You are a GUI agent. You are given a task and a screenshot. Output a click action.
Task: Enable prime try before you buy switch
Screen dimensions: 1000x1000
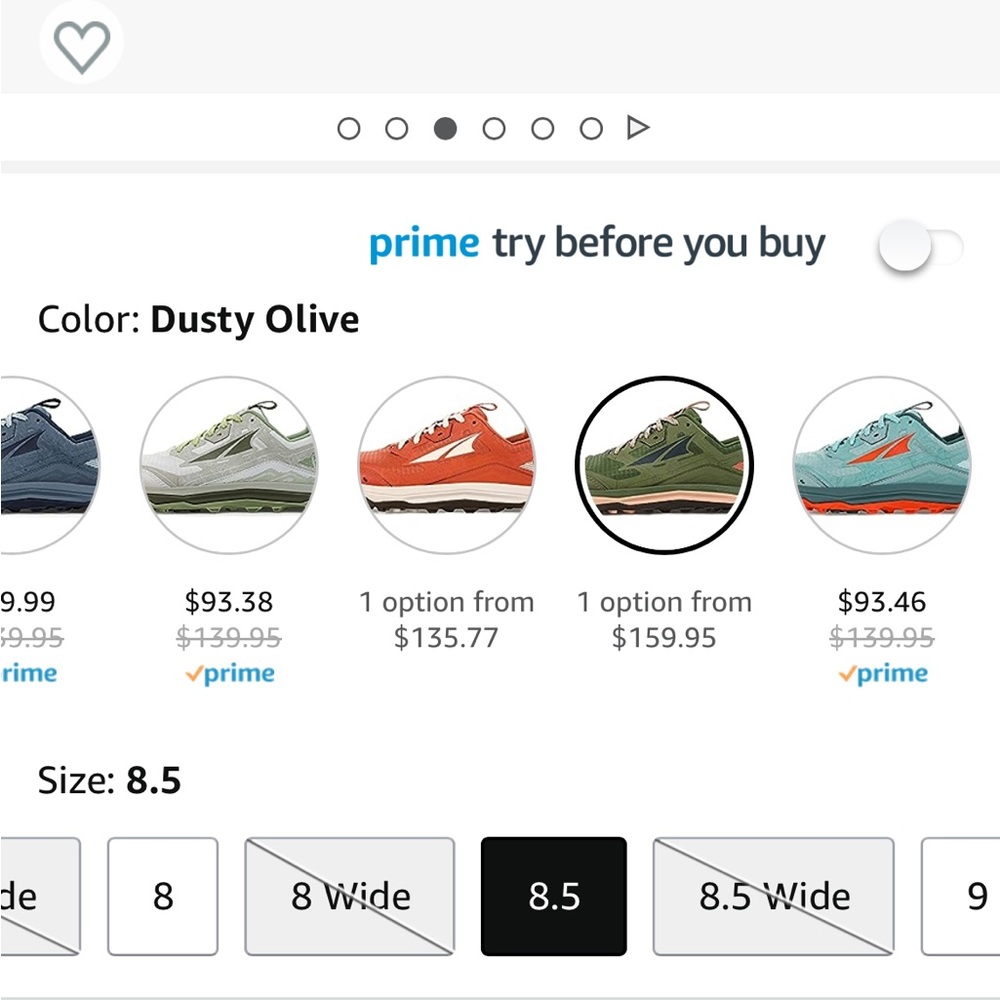coord(920,246)
